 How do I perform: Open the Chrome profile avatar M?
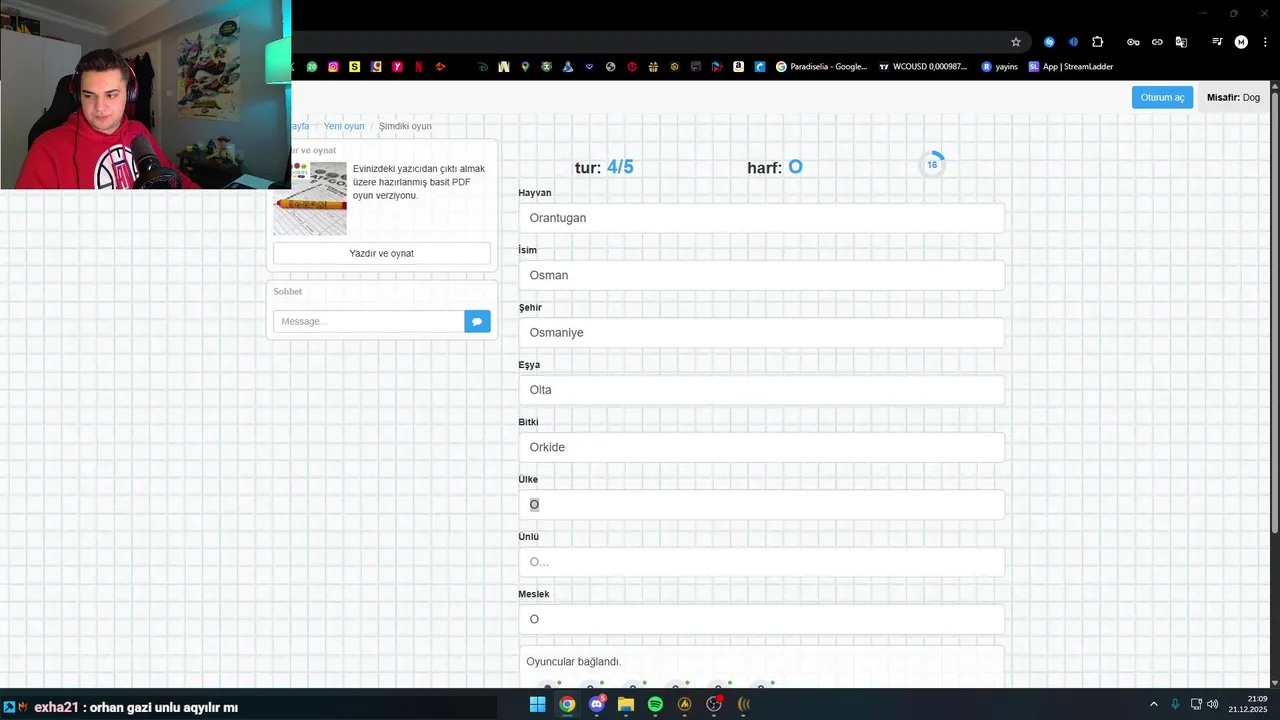pyautogui.click(x=1241, y=42)
